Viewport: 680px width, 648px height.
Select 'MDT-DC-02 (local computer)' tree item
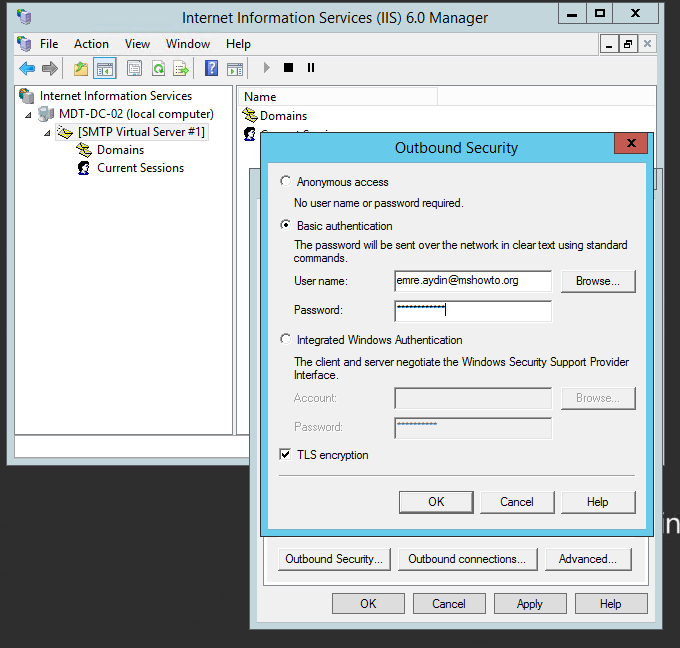[x=136, y=114]
